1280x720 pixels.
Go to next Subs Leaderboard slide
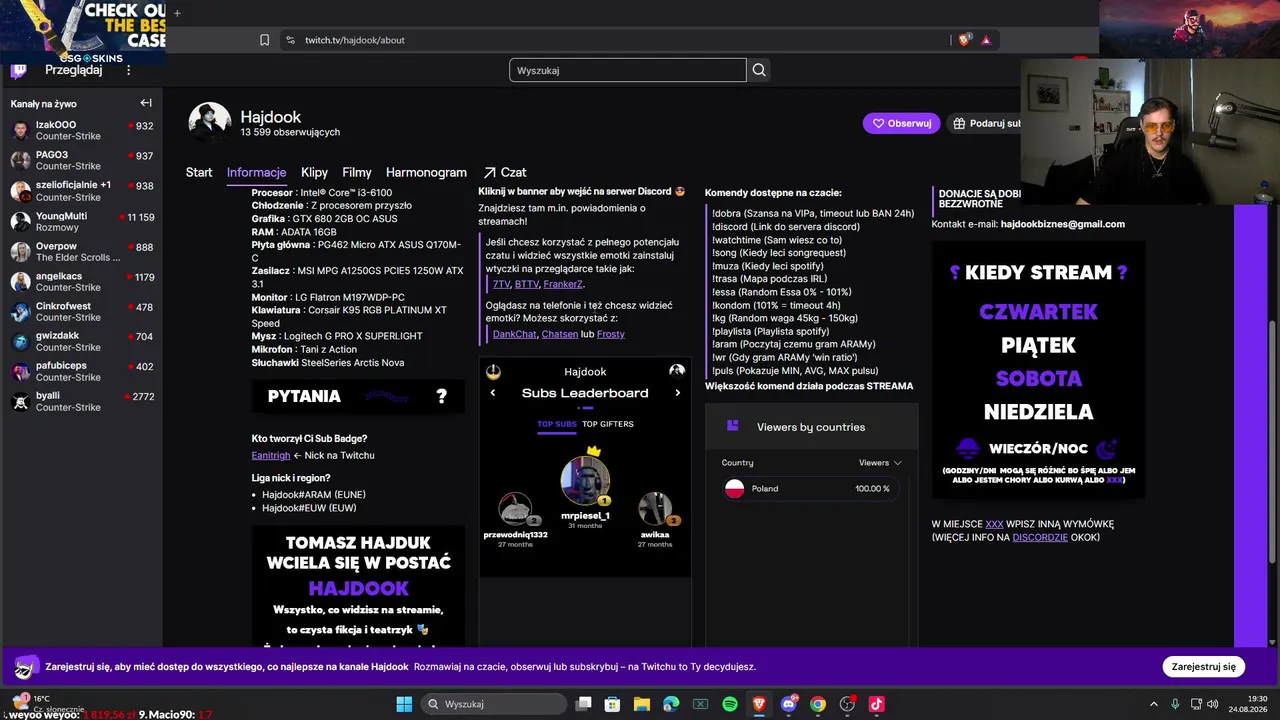[677, 393]
